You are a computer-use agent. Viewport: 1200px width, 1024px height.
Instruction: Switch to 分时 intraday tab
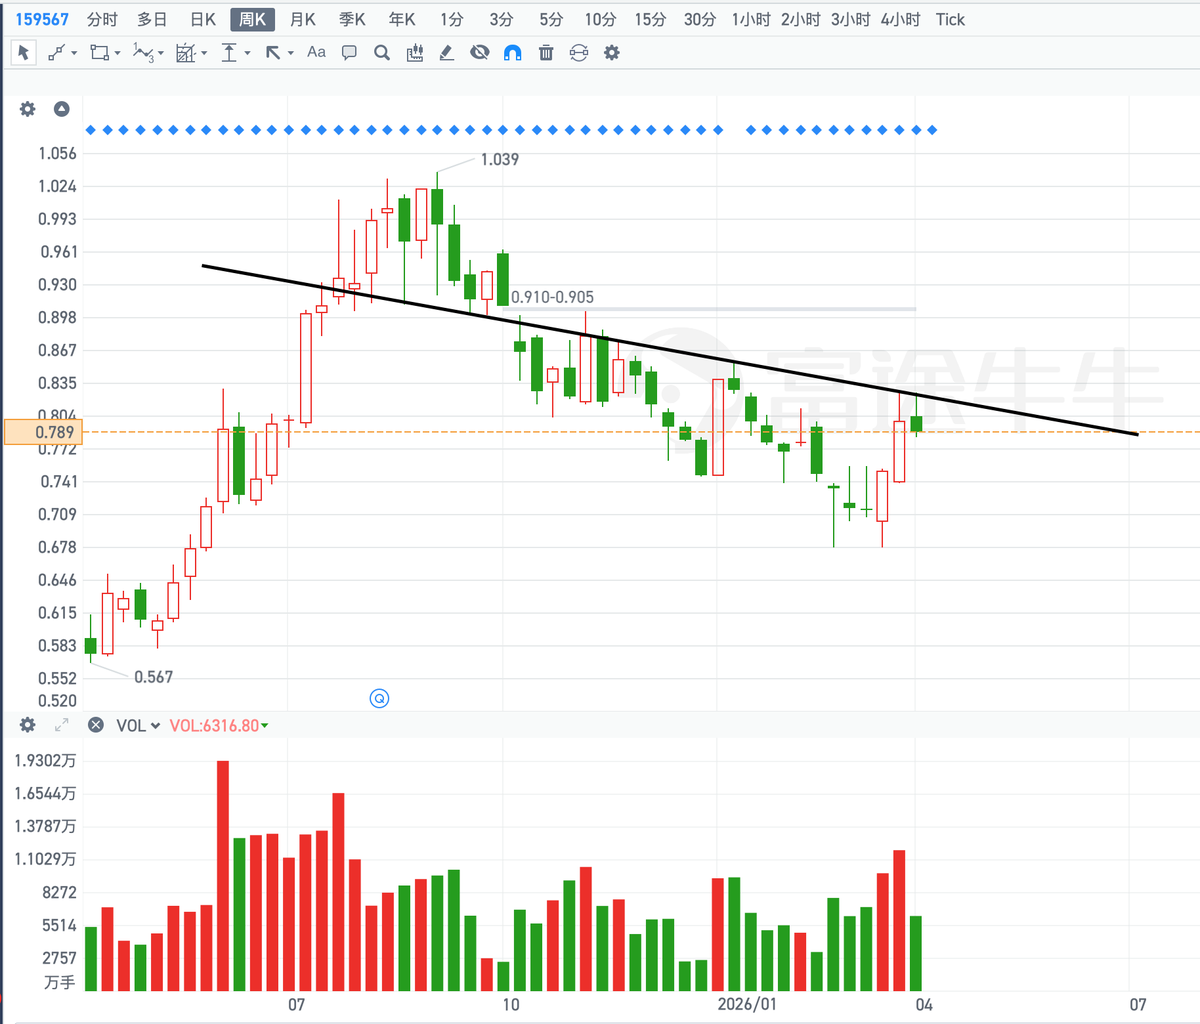pyautogui.click(x=102, y=19)
